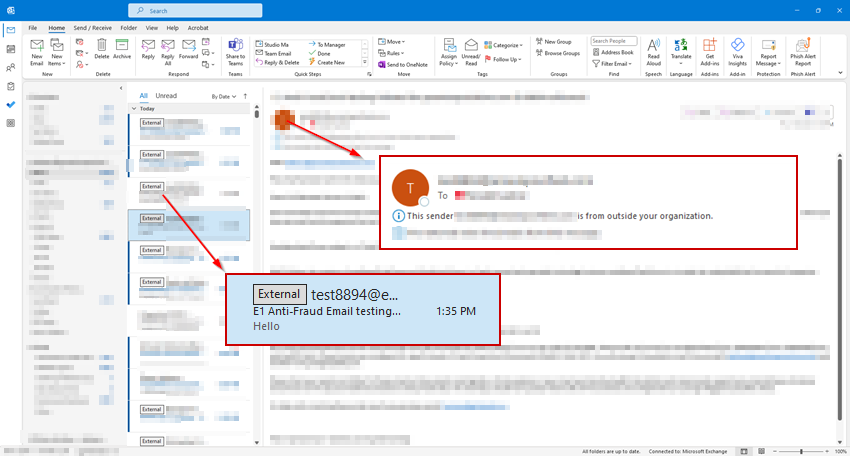Click Reply All in the ribbon
This screenshot has width=850, height=456.
click(x=168, y=52)
